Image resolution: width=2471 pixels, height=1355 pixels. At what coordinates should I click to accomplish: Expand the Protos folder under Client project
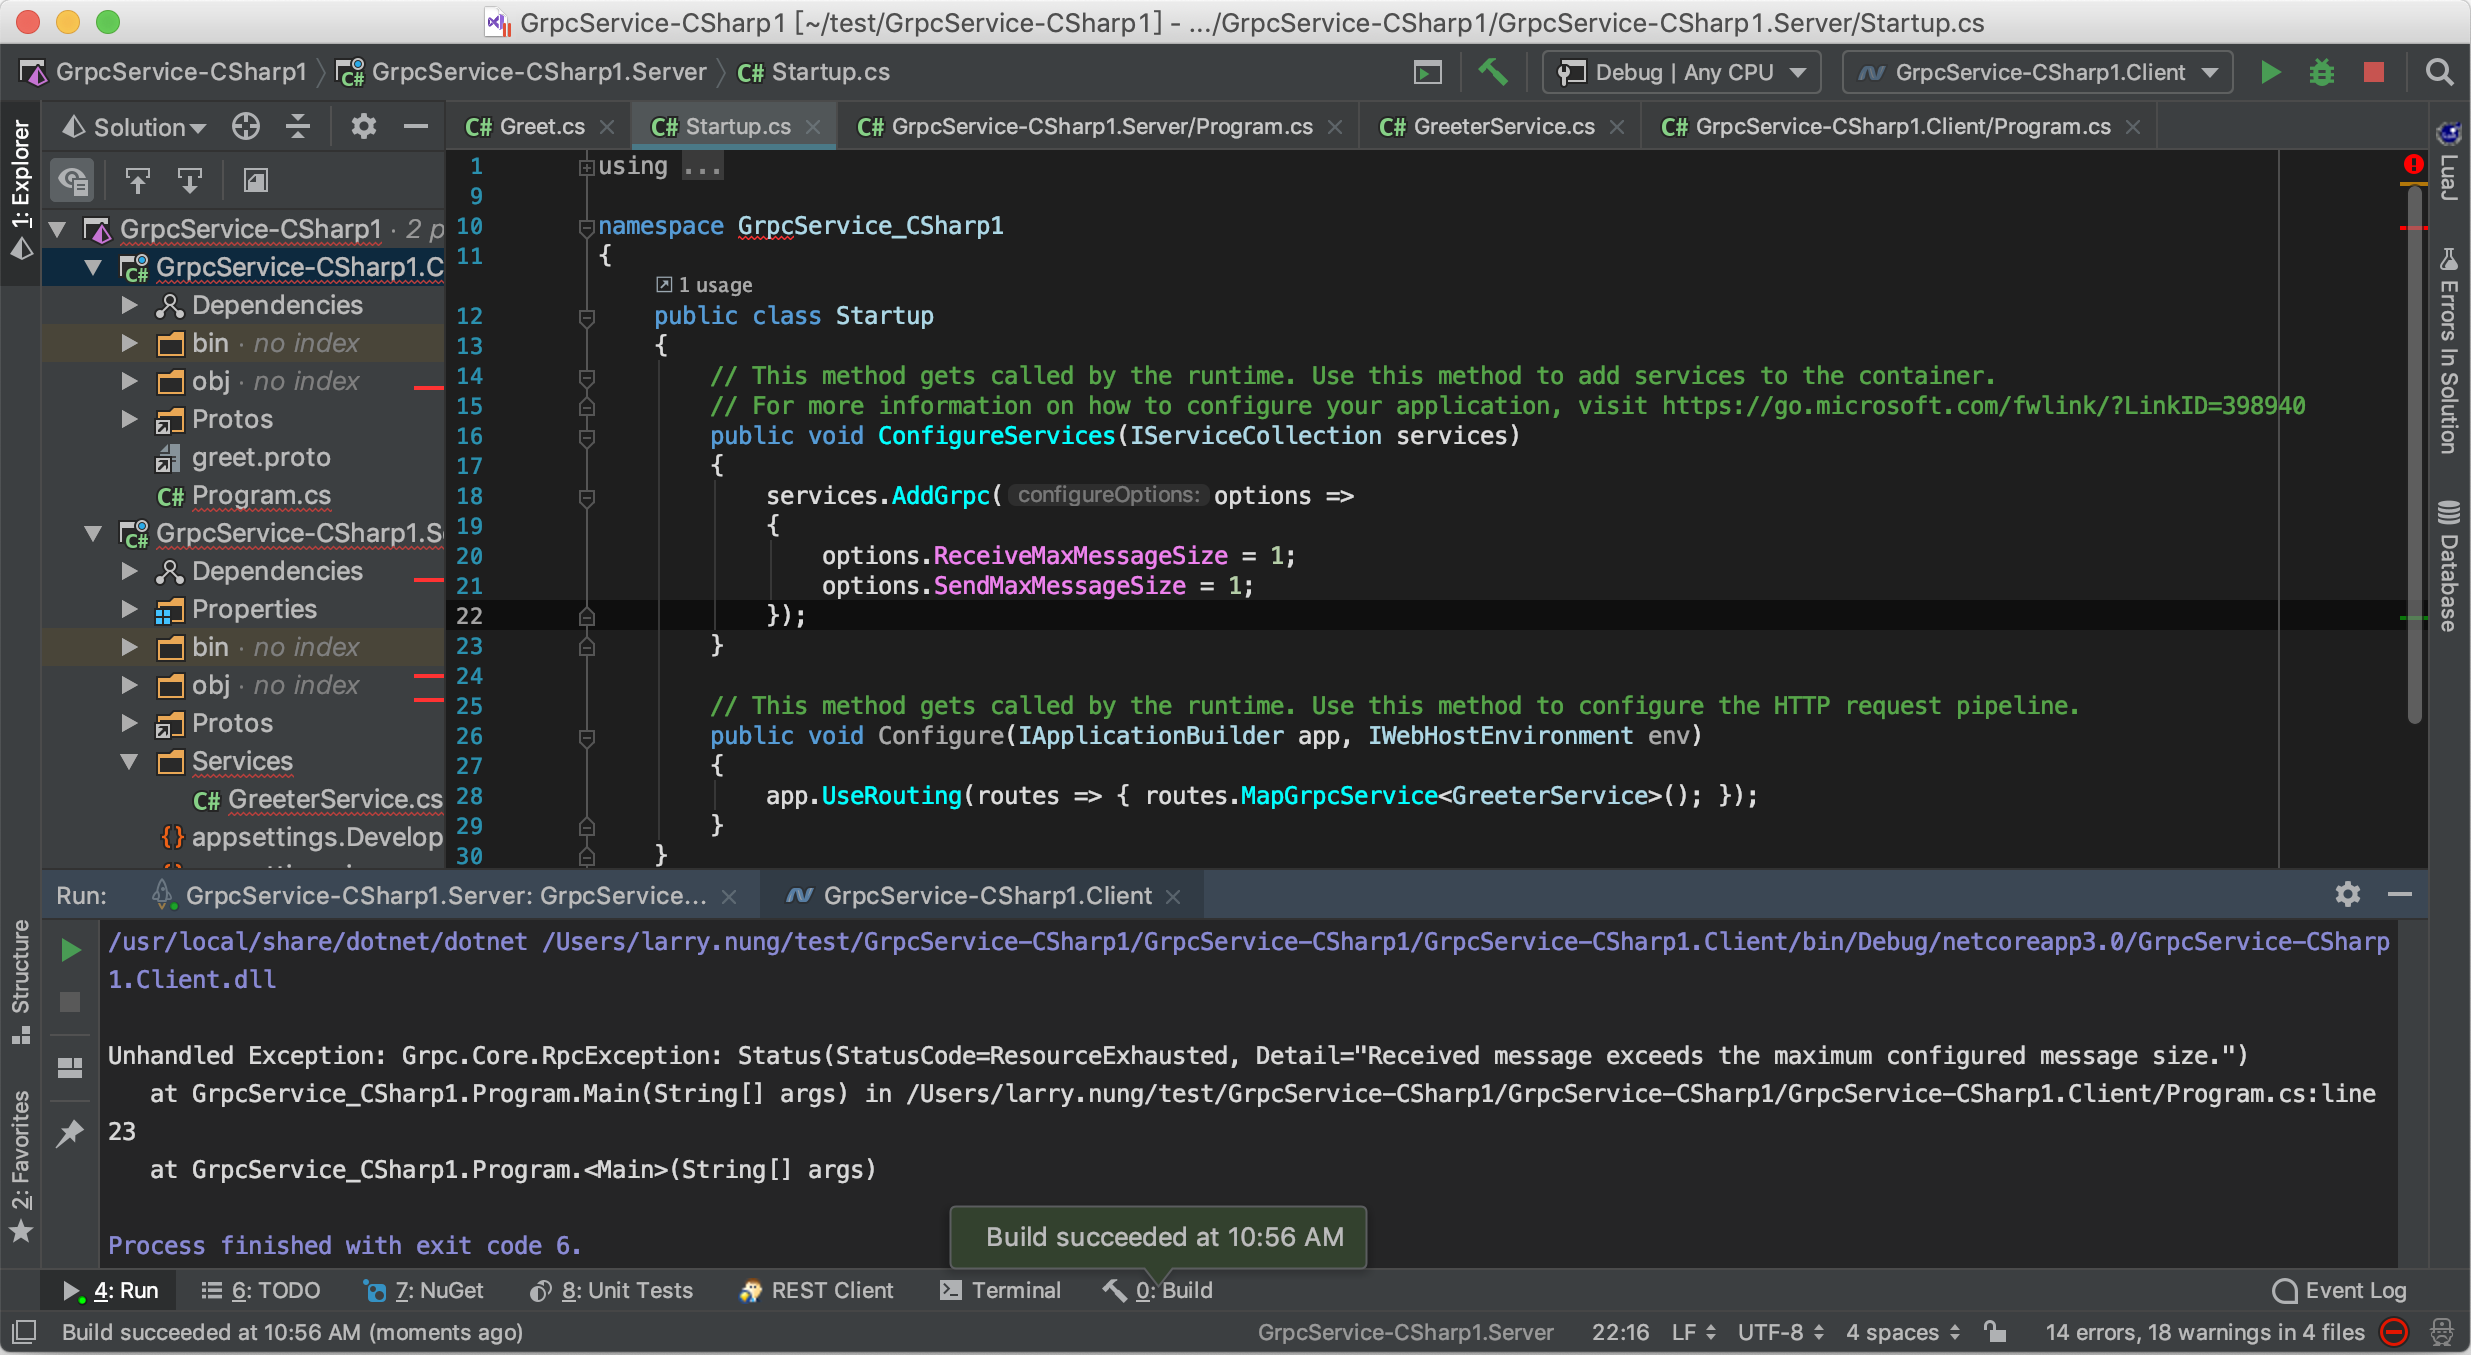tap(129, 419)
